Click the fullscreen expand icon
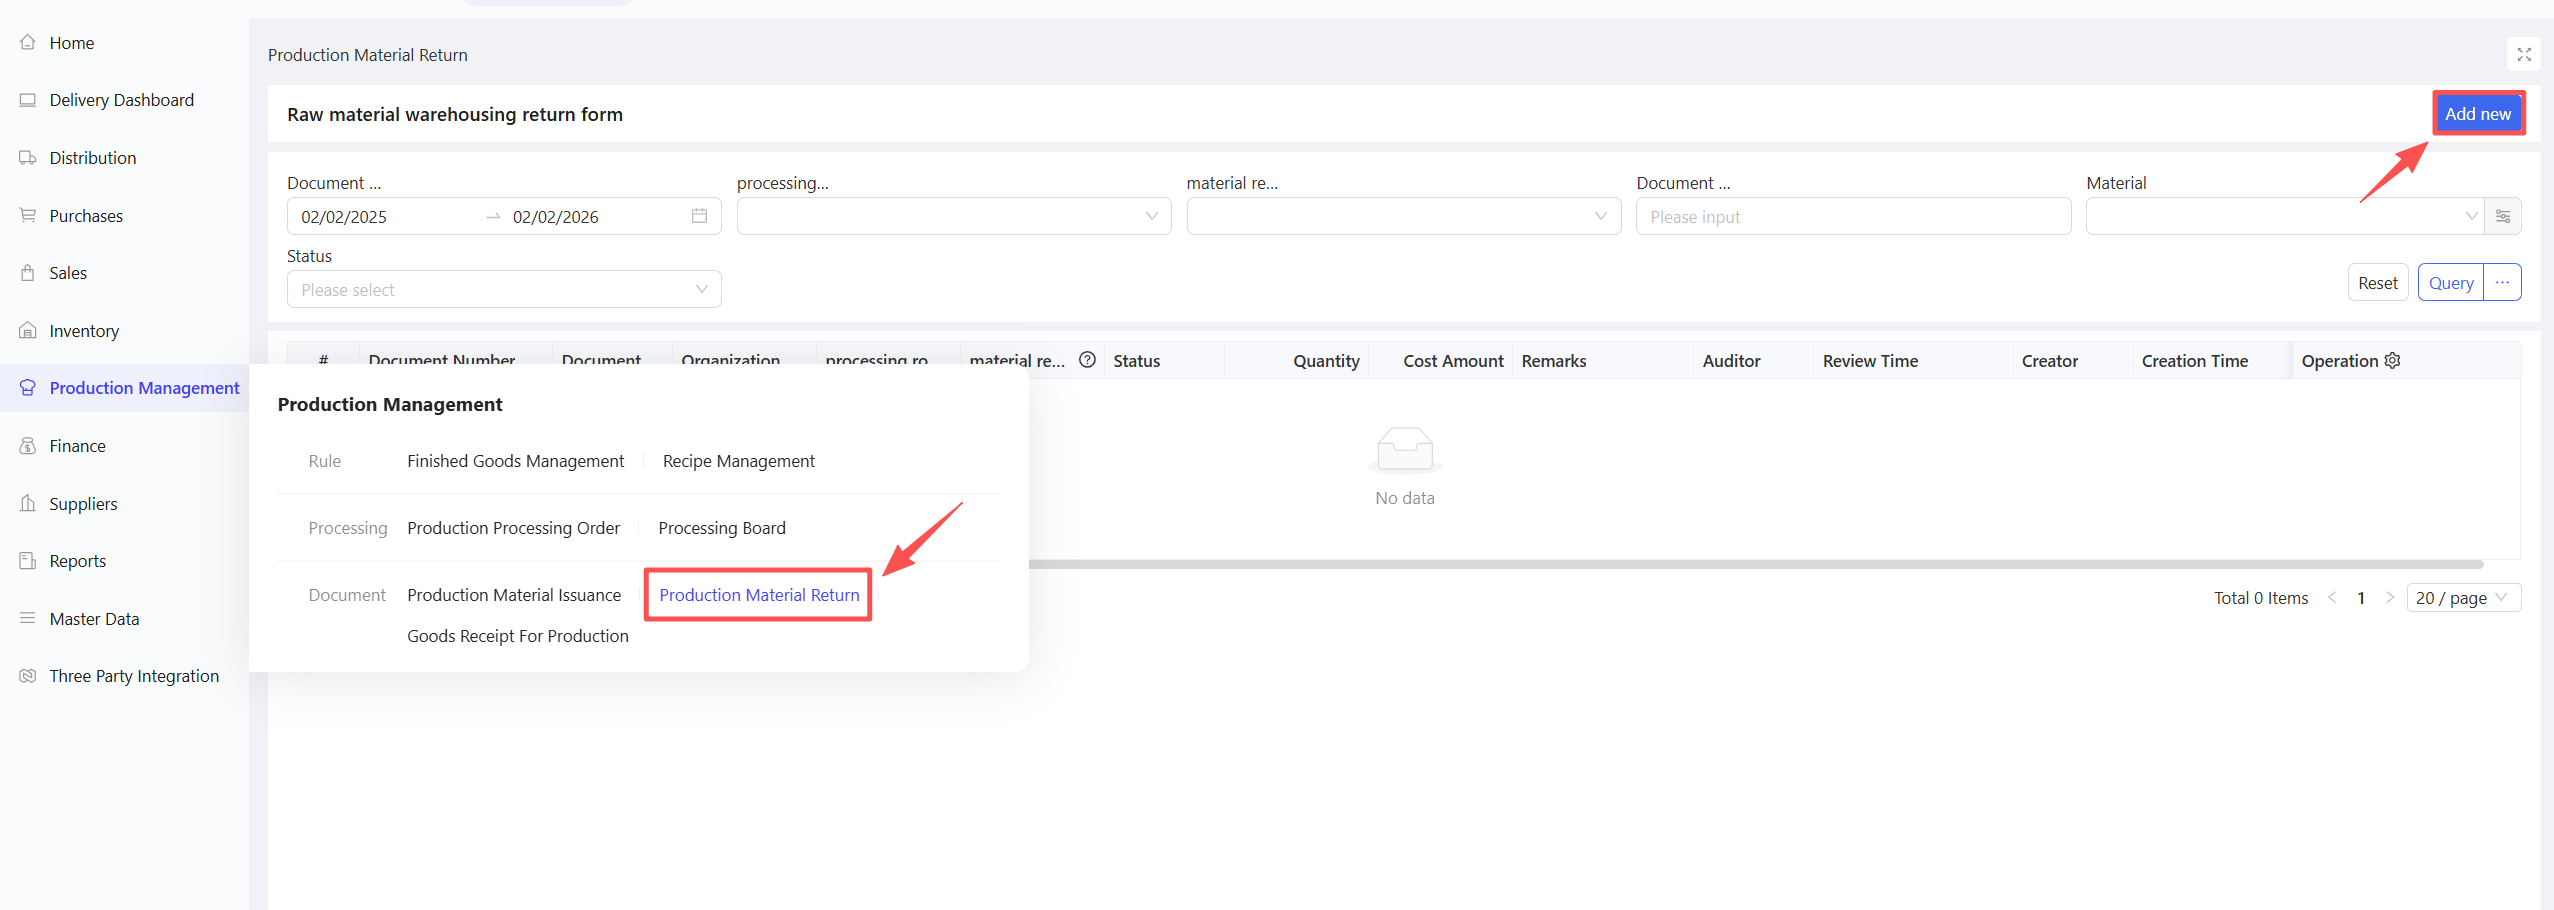The width and height of the screenshot is (2554, 910). (x=2523, y=55)
